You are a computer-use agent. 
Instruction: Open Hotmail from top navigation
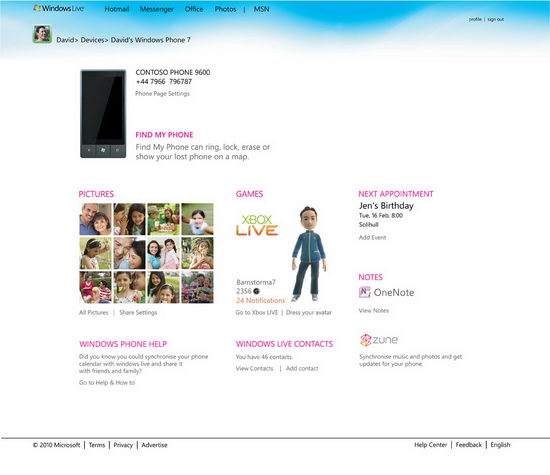[x=117, y=9]
